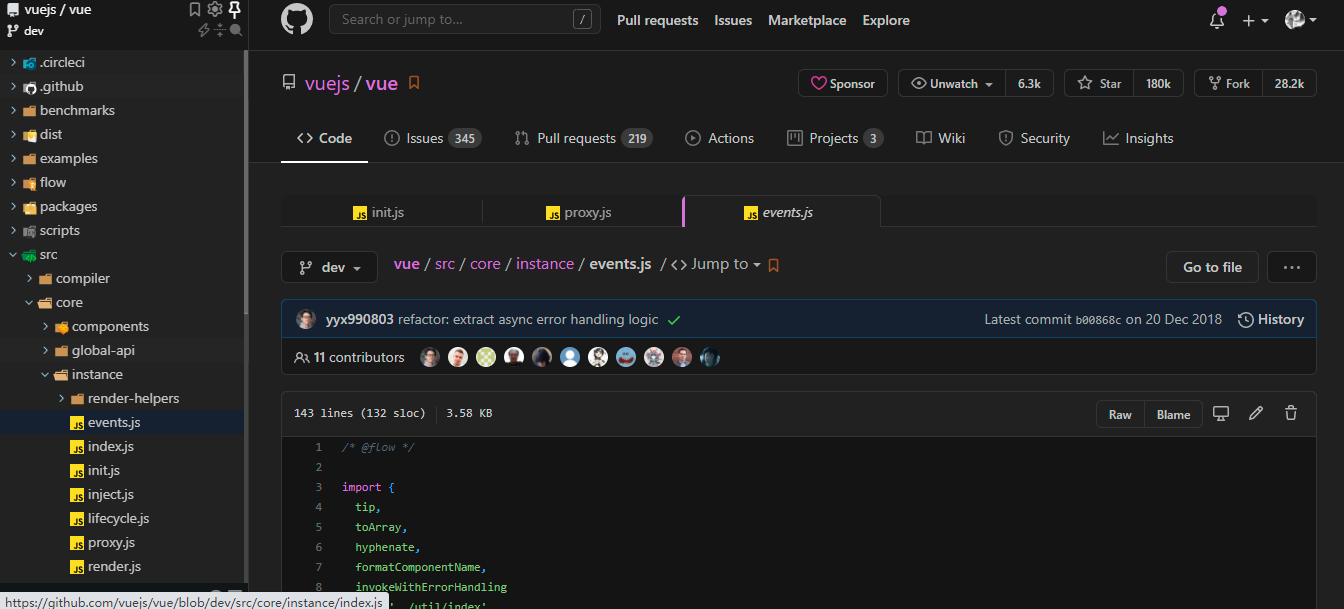The width and height of the screenshot is (1344, 609).
Task: Open Pull requests in the top navigation
Action: pyautogui.click(x=658, y=20)
